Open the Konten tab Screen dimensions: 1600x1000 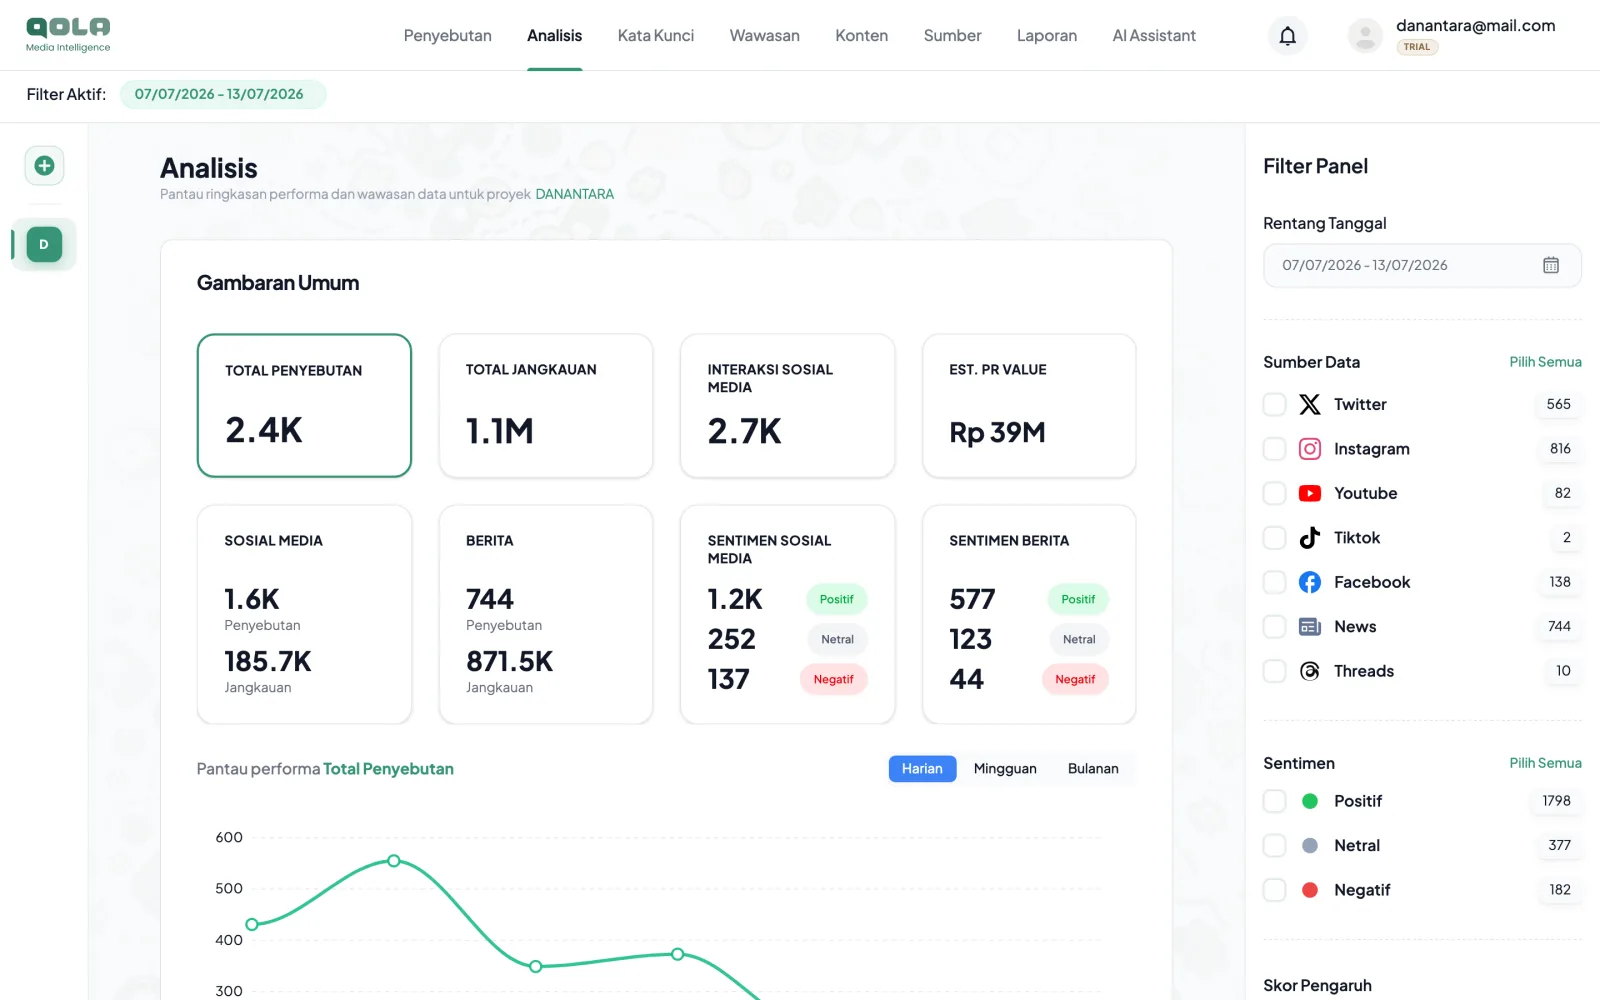pyautogui.click(x=862, y=36)
